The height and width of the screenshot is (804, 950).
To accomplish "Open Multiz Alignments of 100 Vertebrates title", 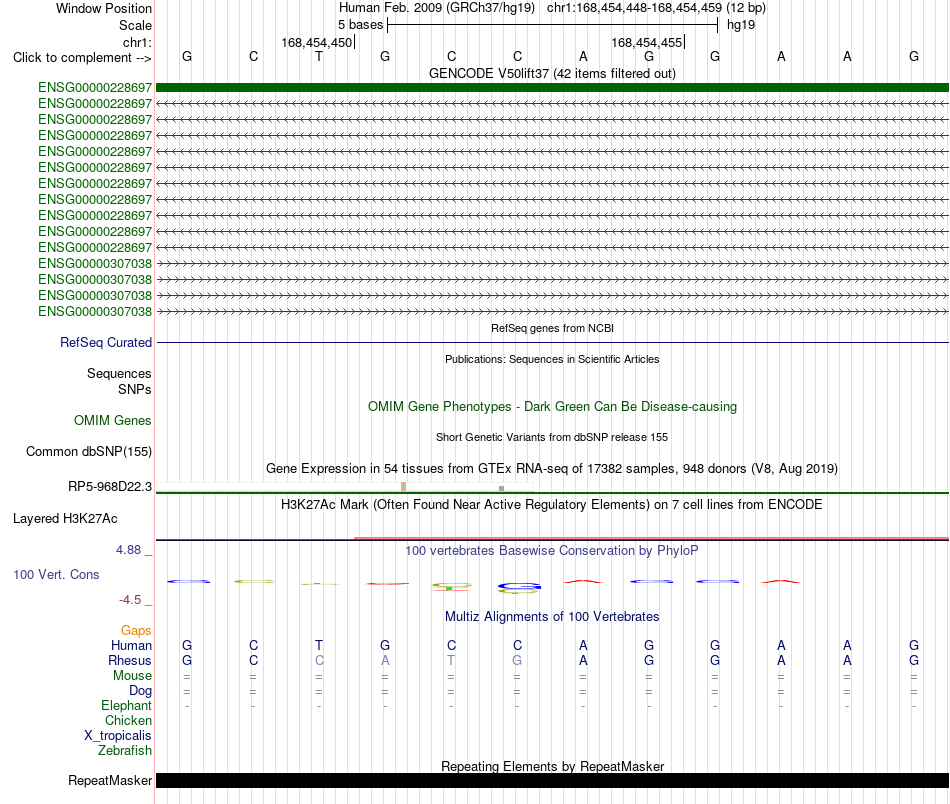I will click(x=552, y=617).
